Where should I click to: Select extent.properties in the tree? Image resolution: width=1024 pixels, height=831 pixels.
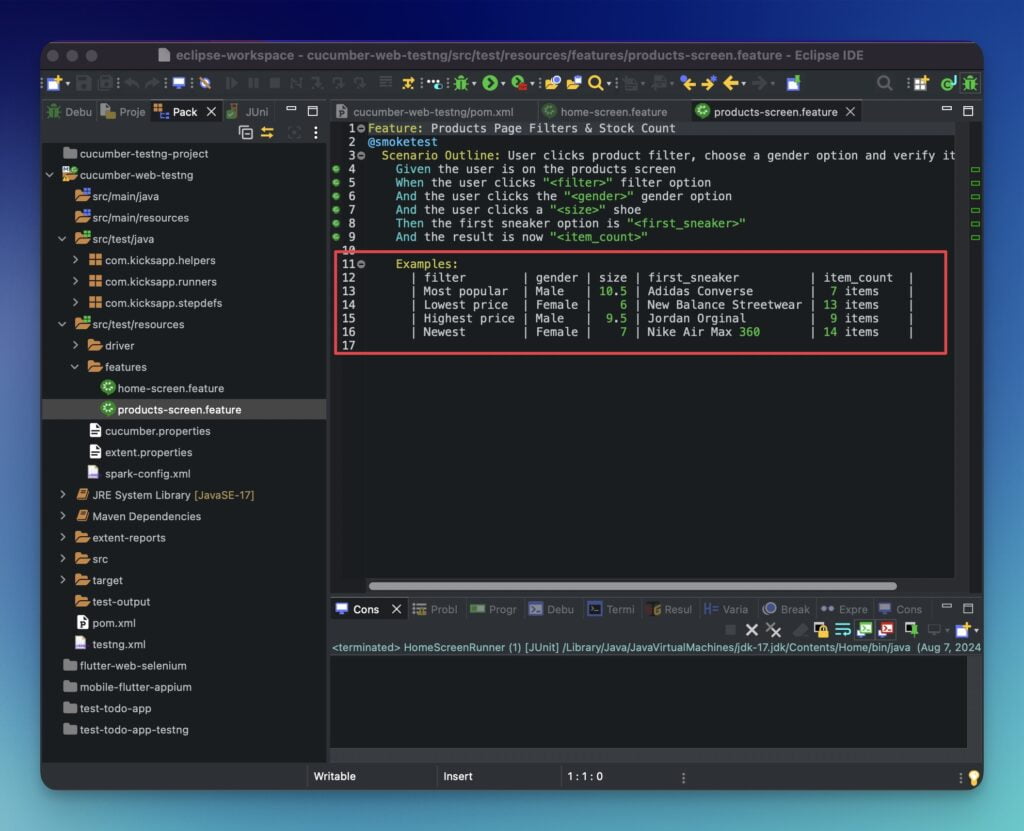(x=148, y=452)
